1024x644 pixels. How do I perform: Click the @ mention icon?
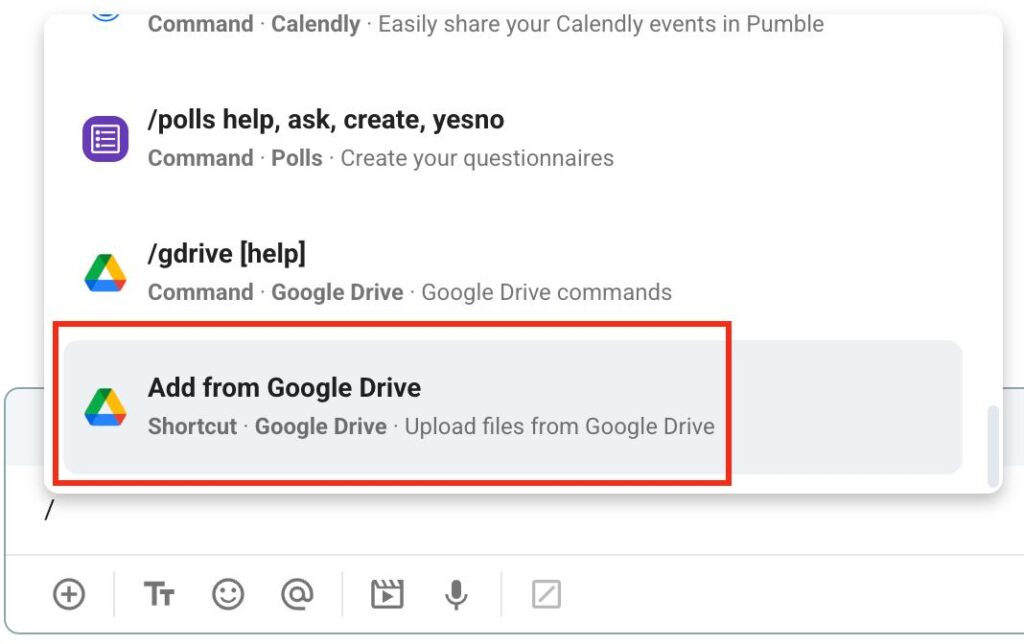tap(297, 593)
